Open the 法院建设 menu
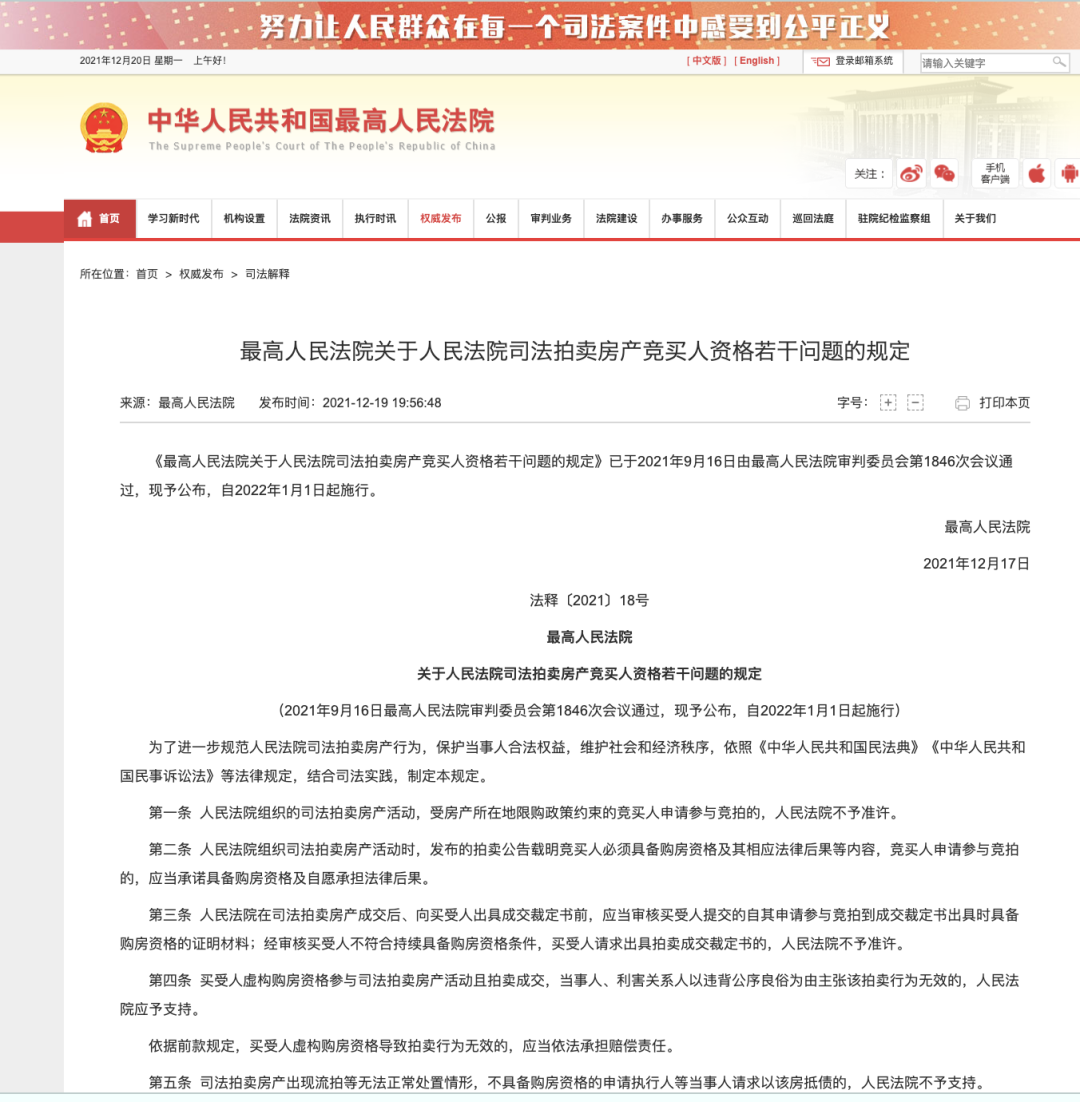Image resolution: width=1080 pixels, height=1102 pixels. click(x=616, y=219)
